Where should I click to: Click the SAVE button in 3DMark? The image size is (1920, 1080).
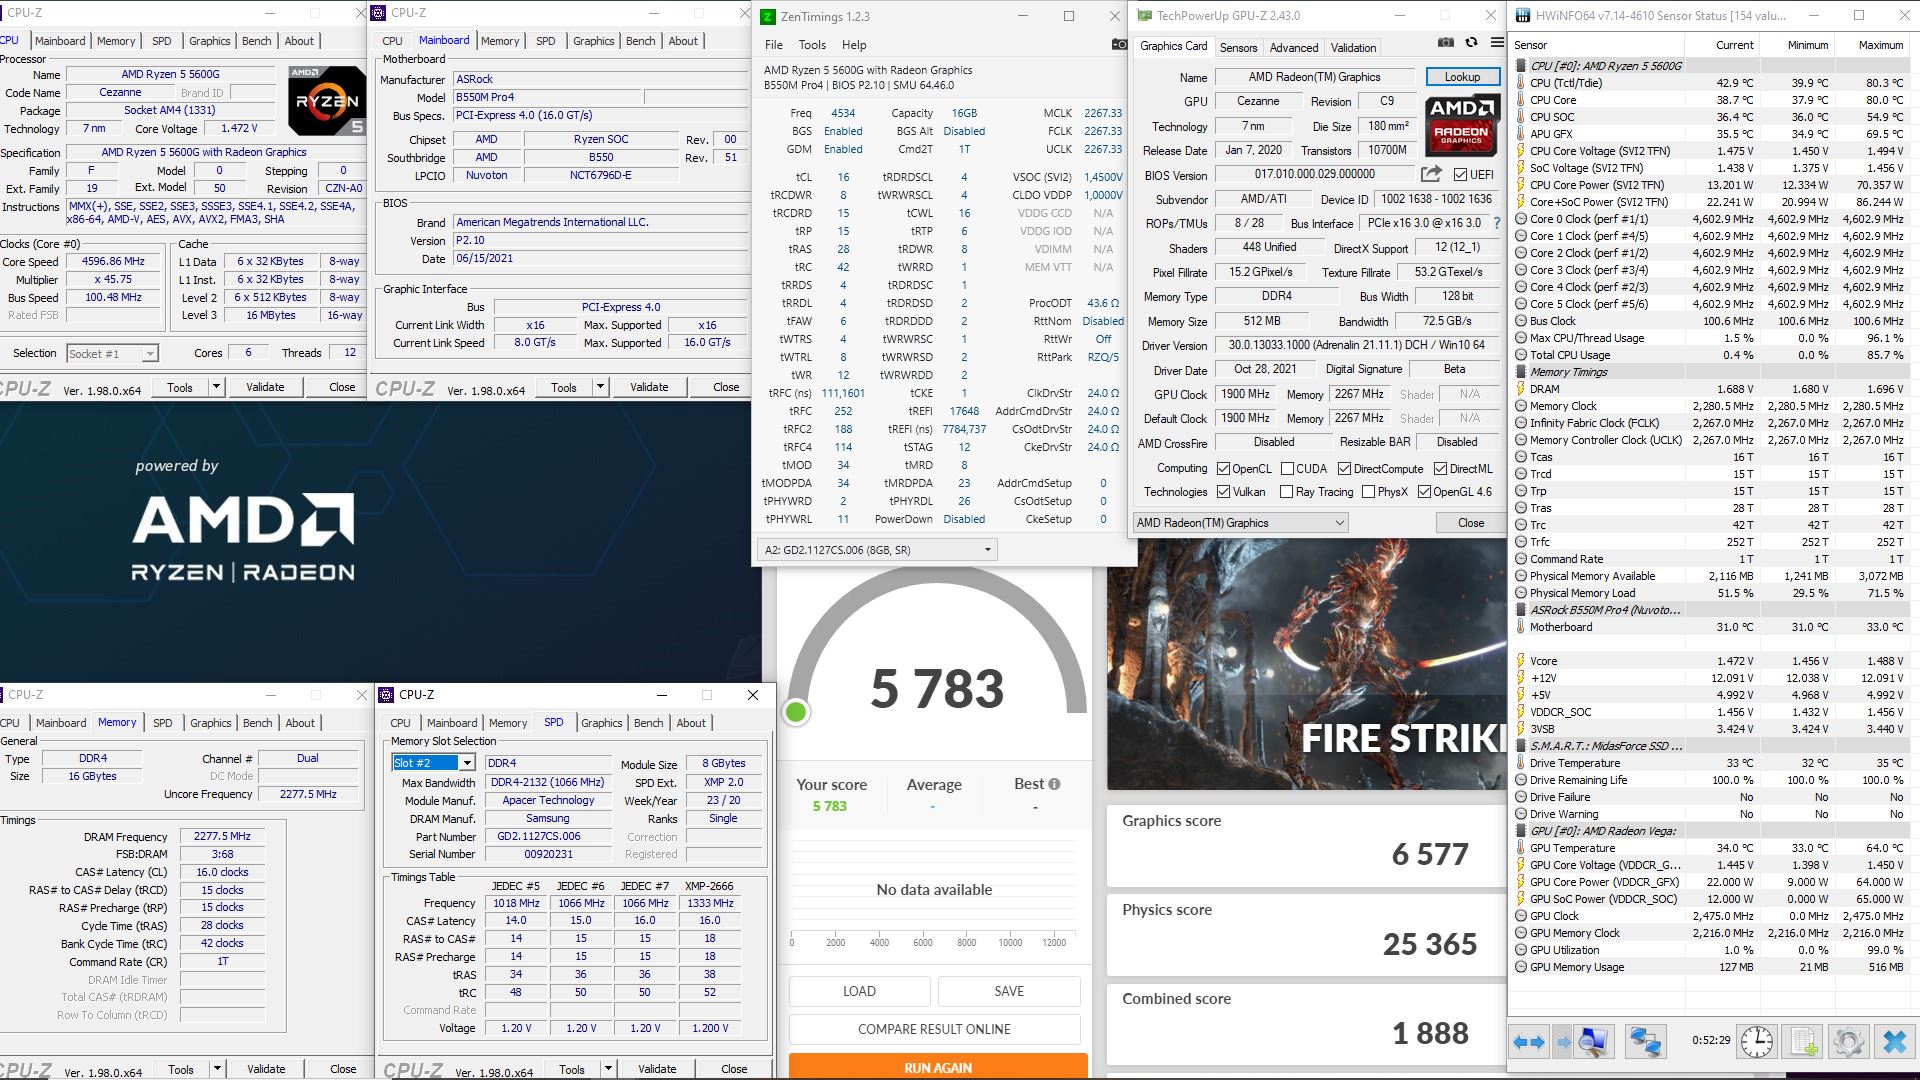click(1009, 991)
